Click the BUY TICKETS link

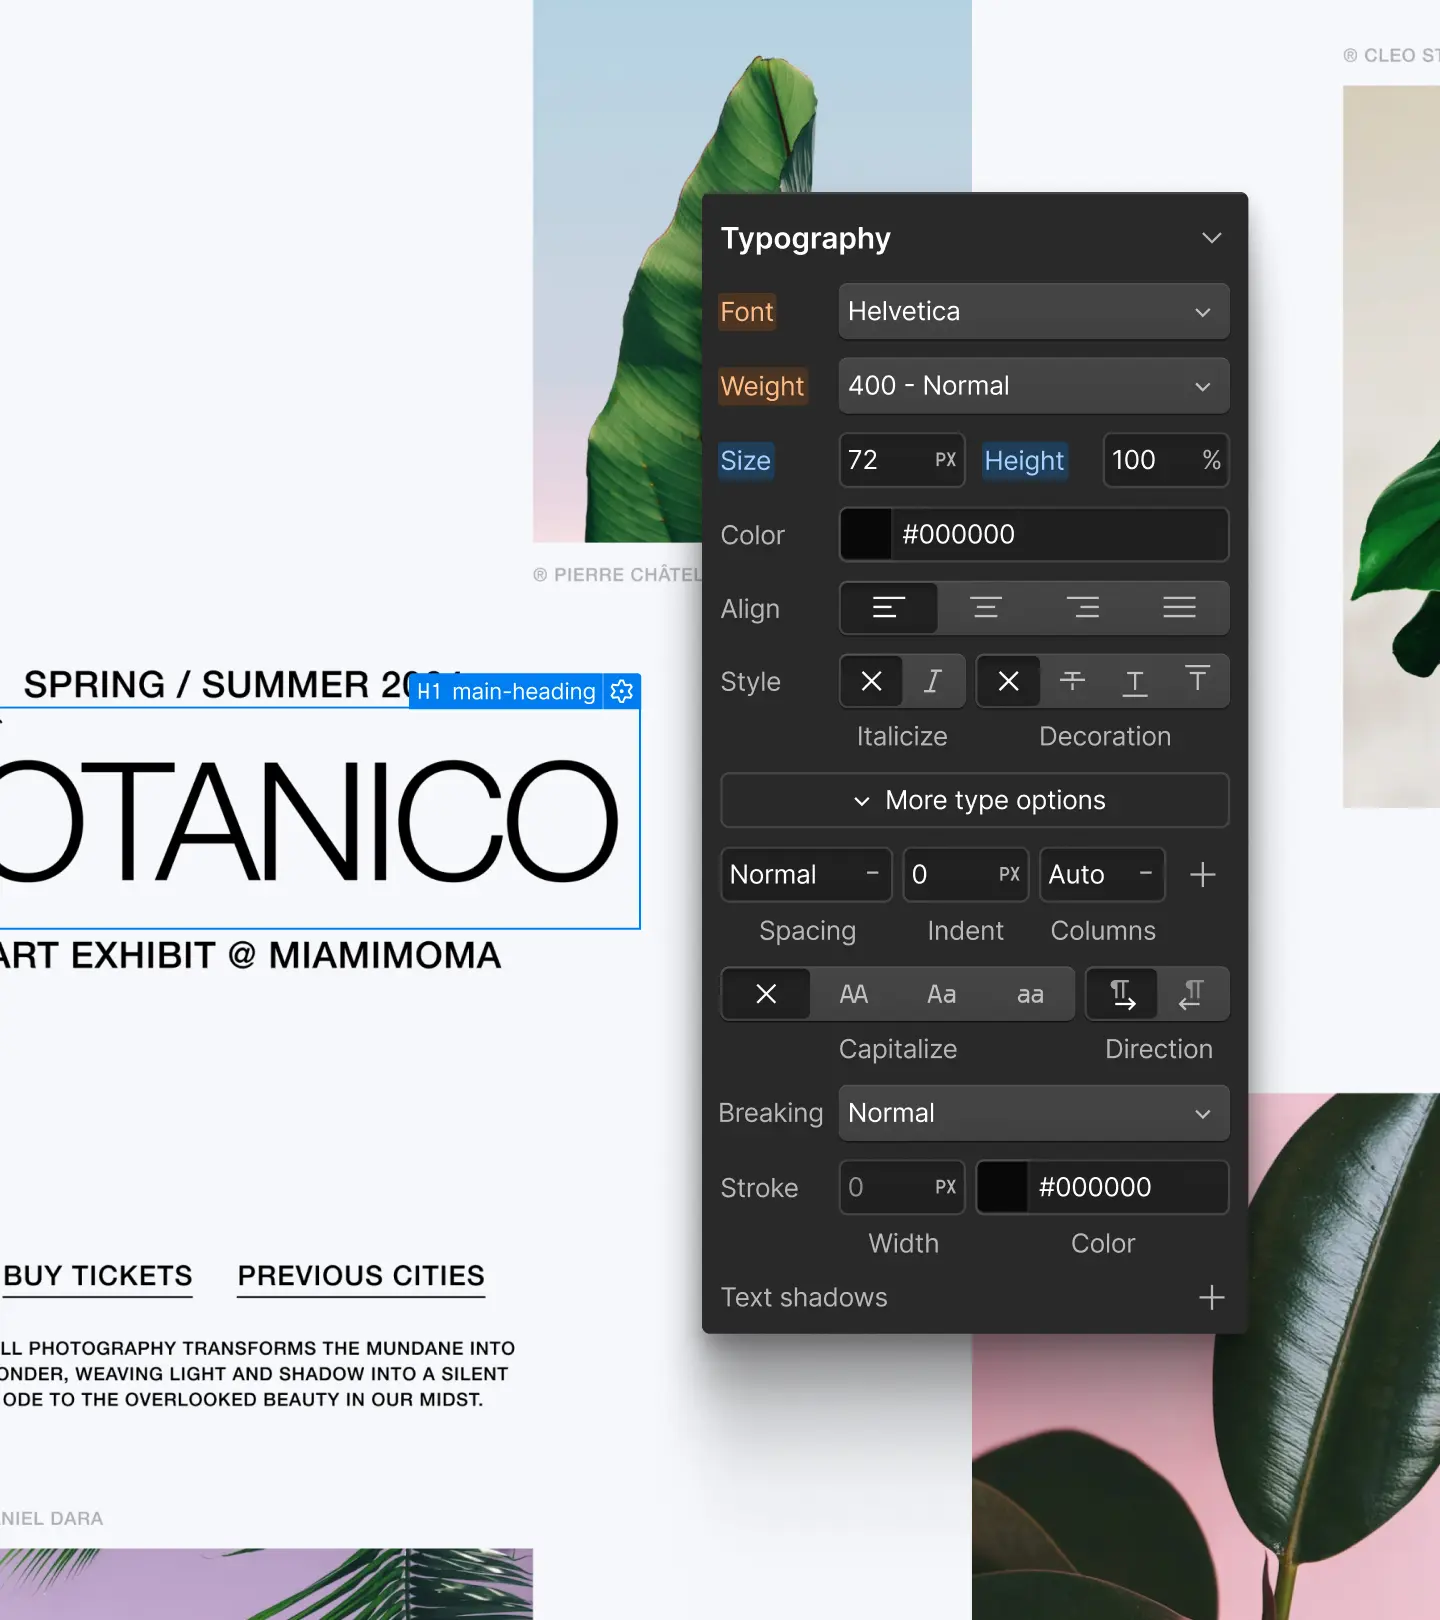[98, 1276]
